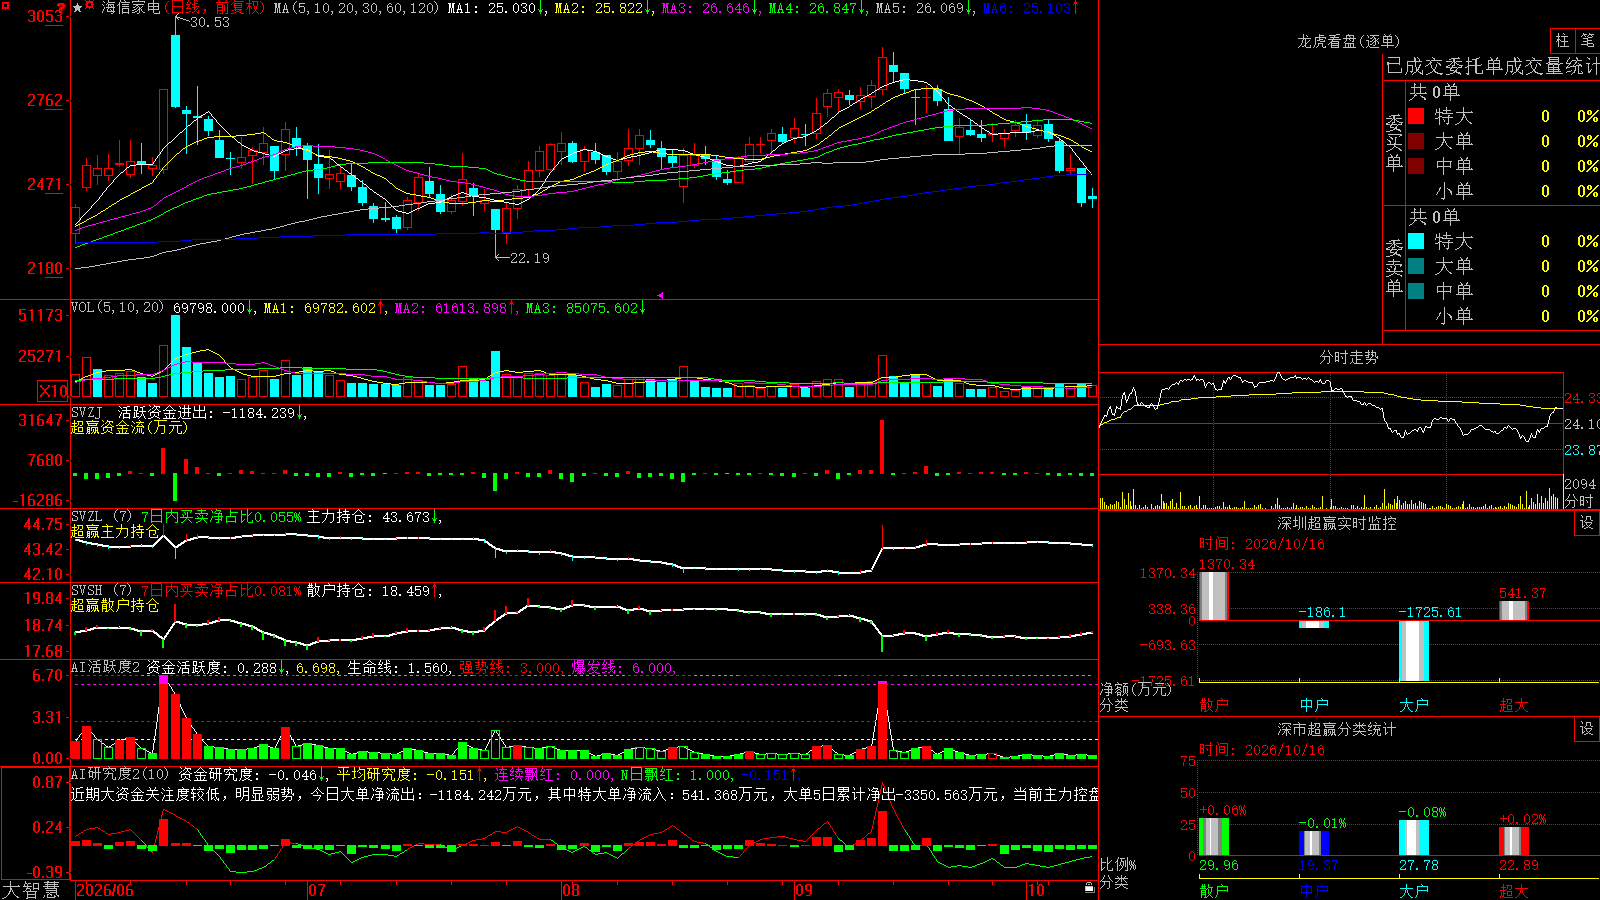The width and height of the screenshot is (1600, 900).
Task: Click the 22.89 超大 ratio value in 分类统计
Action: pos(1519,865)
